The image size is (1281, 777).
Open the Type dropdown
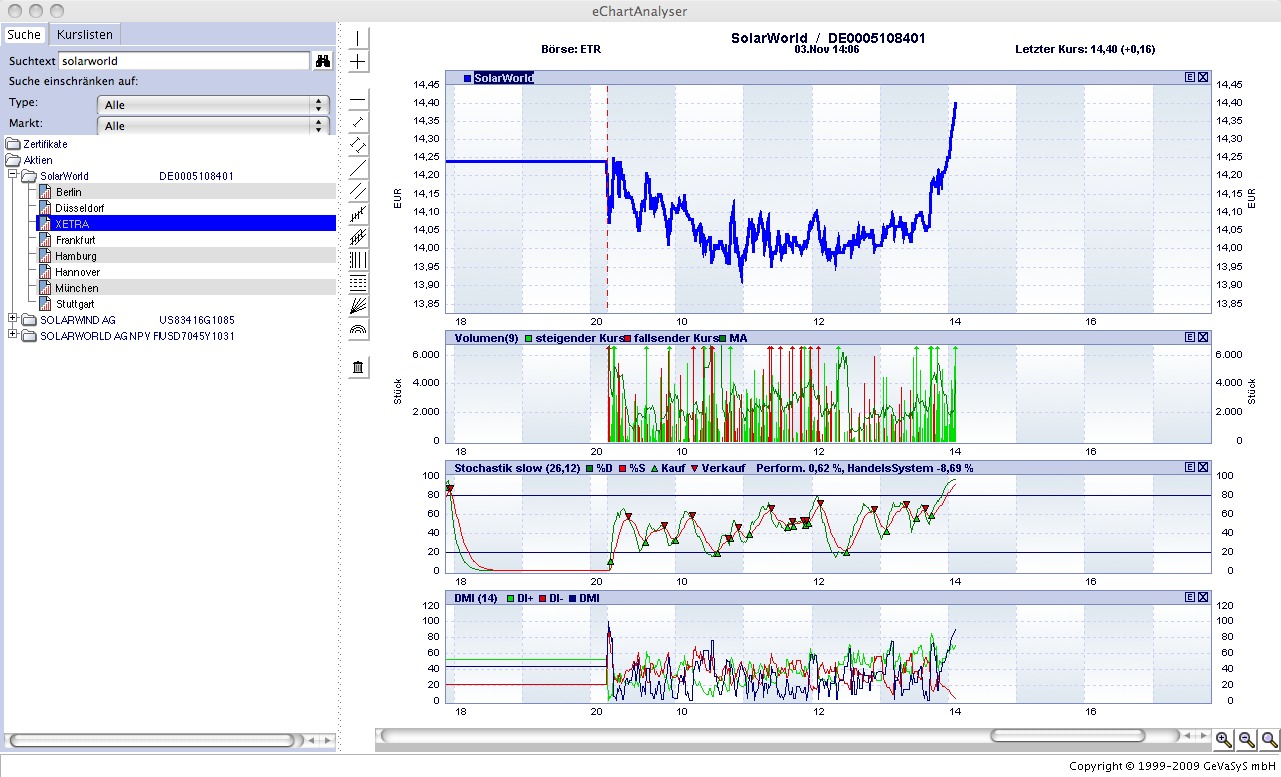[x=213, y=104]
